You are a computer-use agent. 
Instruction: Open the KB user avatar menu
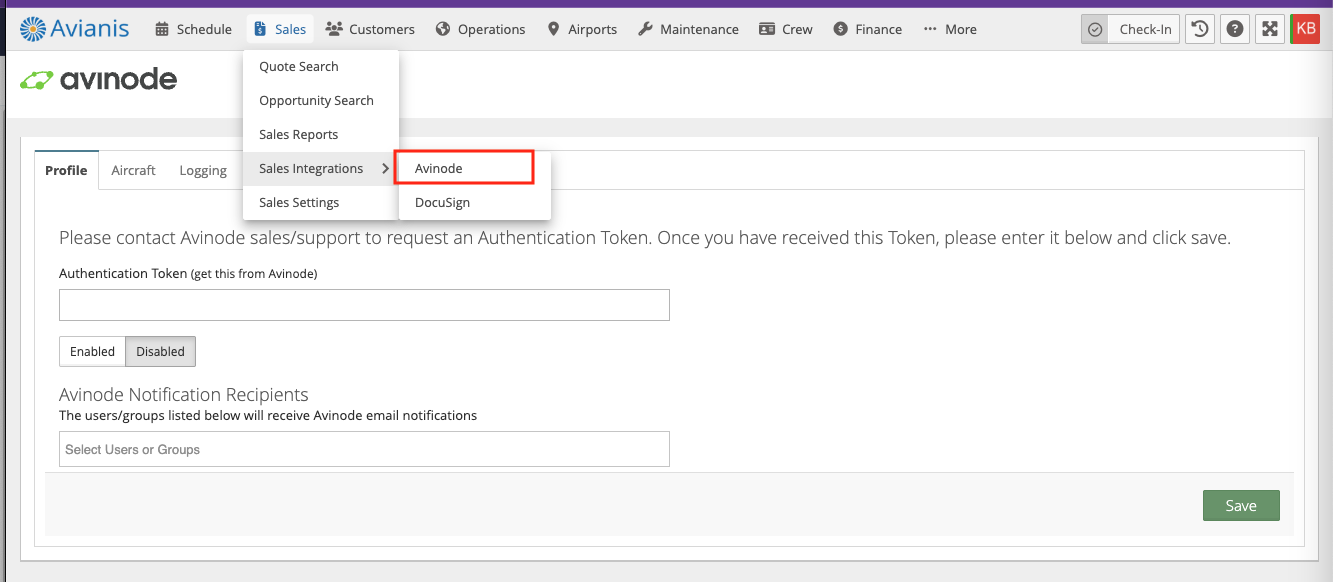tap(1305, 29)
